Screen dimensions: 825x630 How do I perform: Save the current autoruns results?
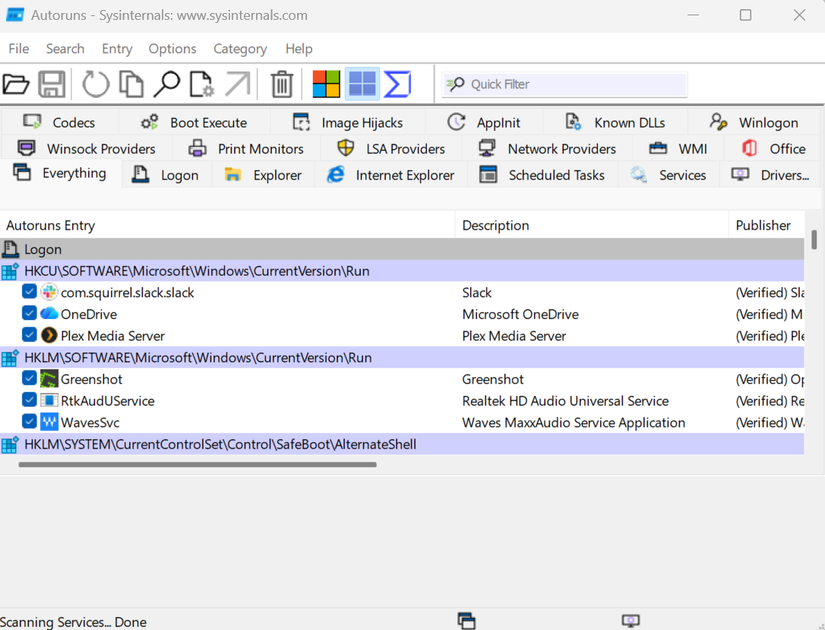51,84
